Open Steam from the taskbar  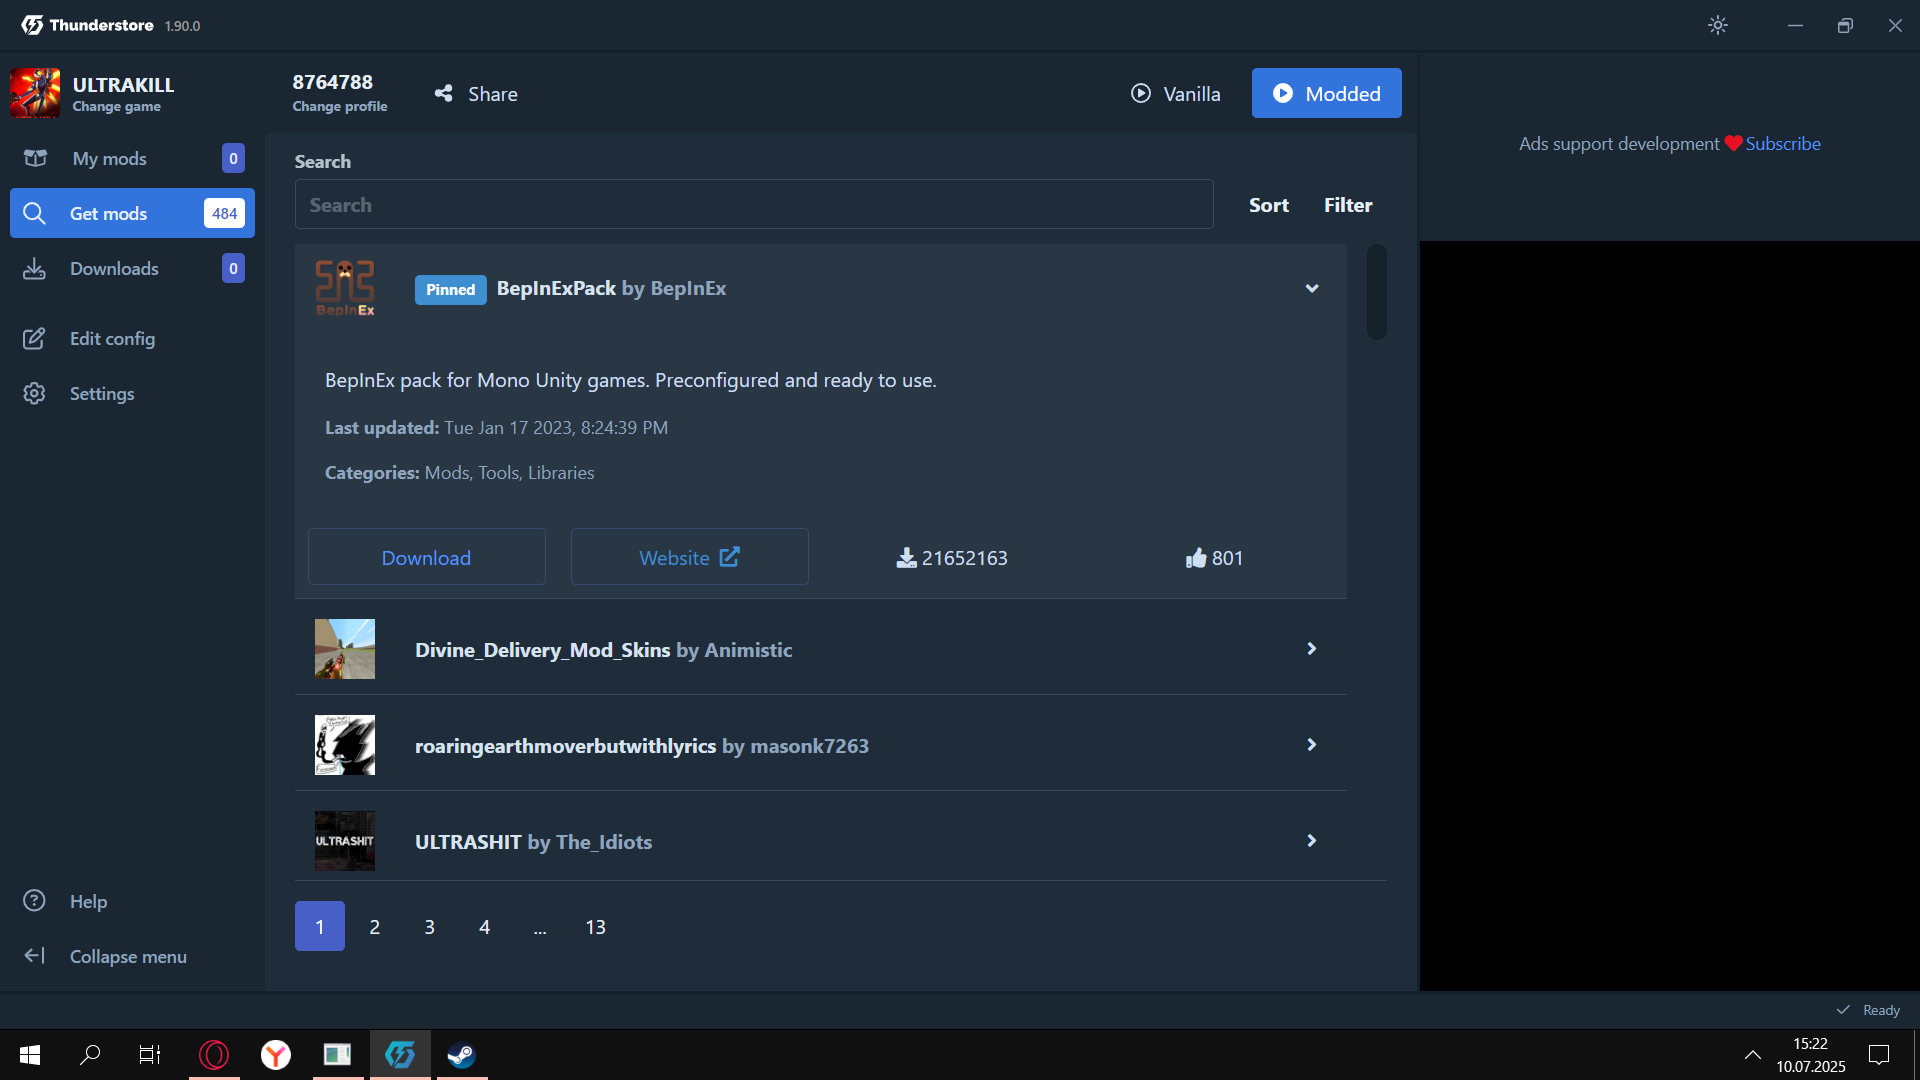tap(461, 1055)
